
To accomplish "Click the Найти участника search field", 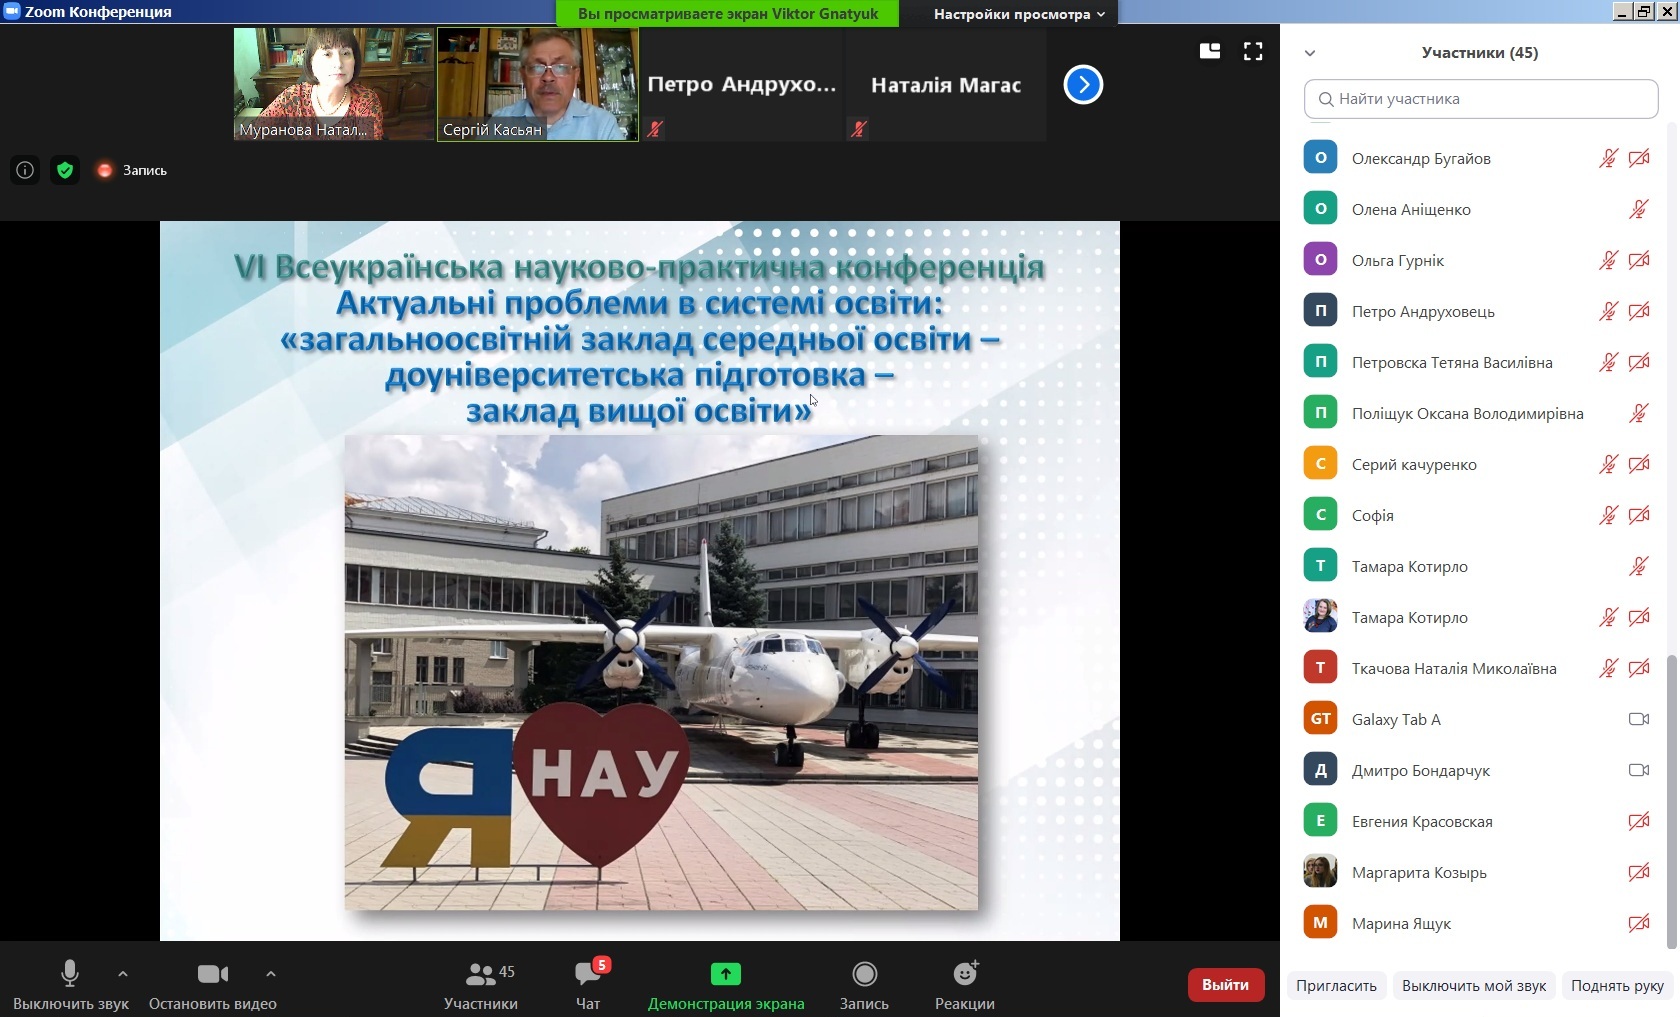I will (x=1481, y=99).
